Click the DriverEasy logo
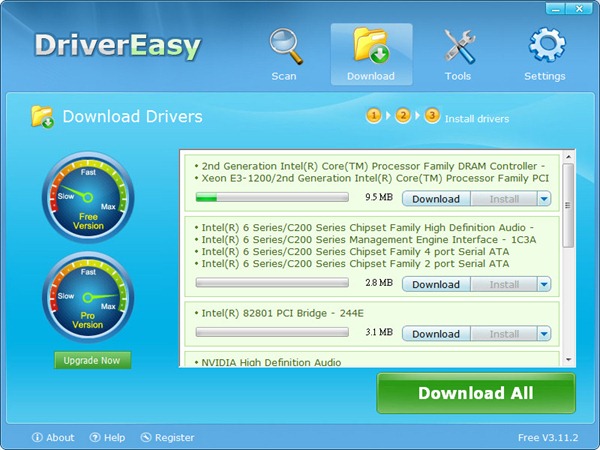This screenshot has height=450, width=600. (118, 47)
